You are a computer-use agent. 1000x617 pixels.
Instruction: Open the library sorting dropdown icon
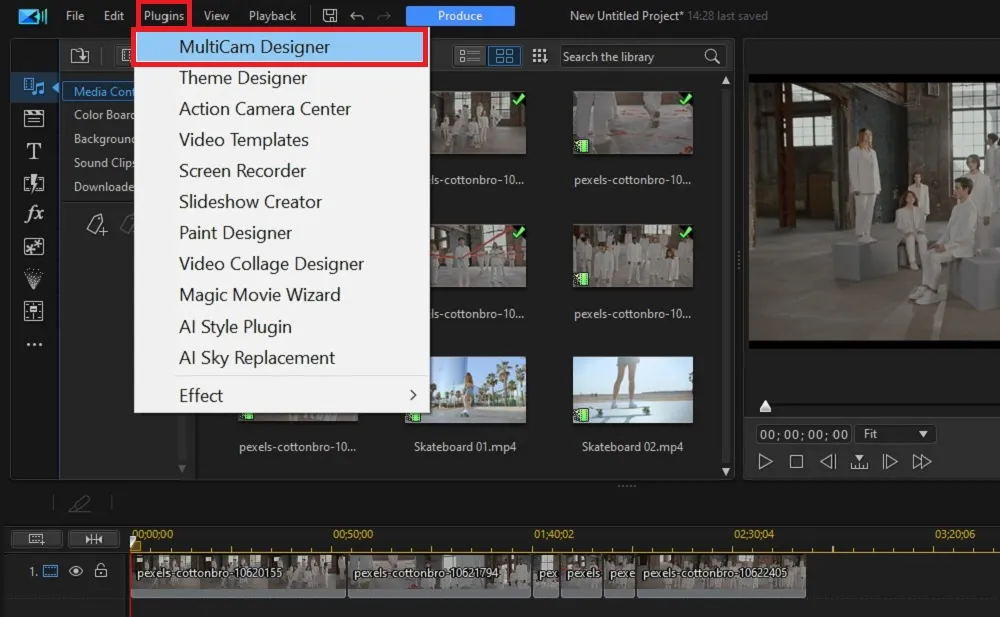pos(539,56)
